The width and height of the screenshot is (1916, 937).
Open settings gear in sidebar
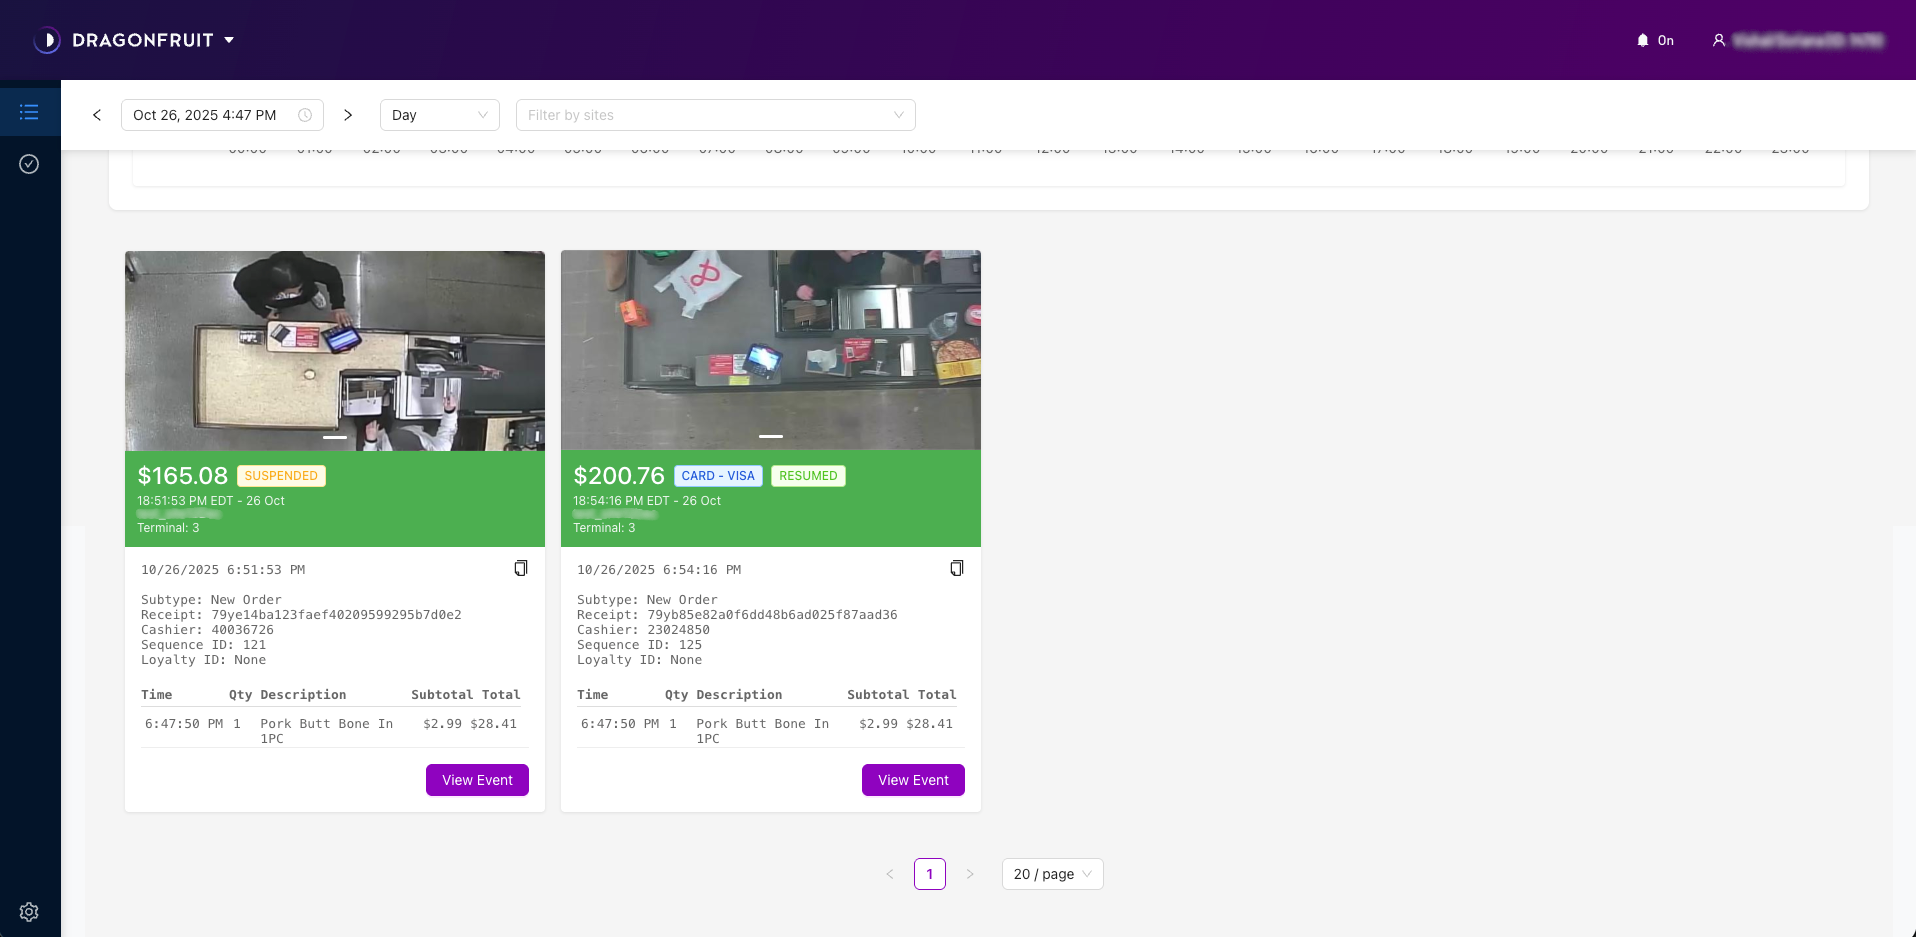tap(29, 912)
